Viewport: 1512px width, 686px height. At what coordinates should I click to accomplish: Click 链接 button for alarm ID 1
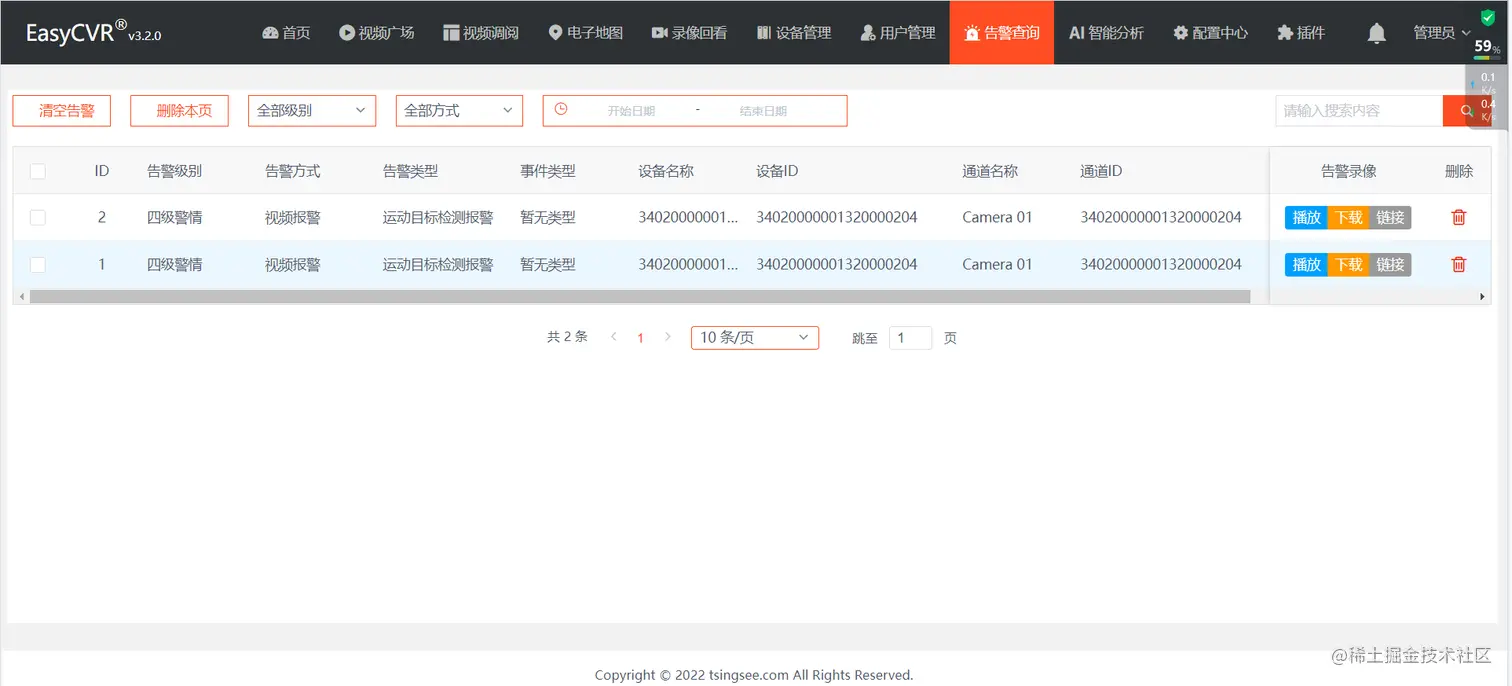point(1390,264)
